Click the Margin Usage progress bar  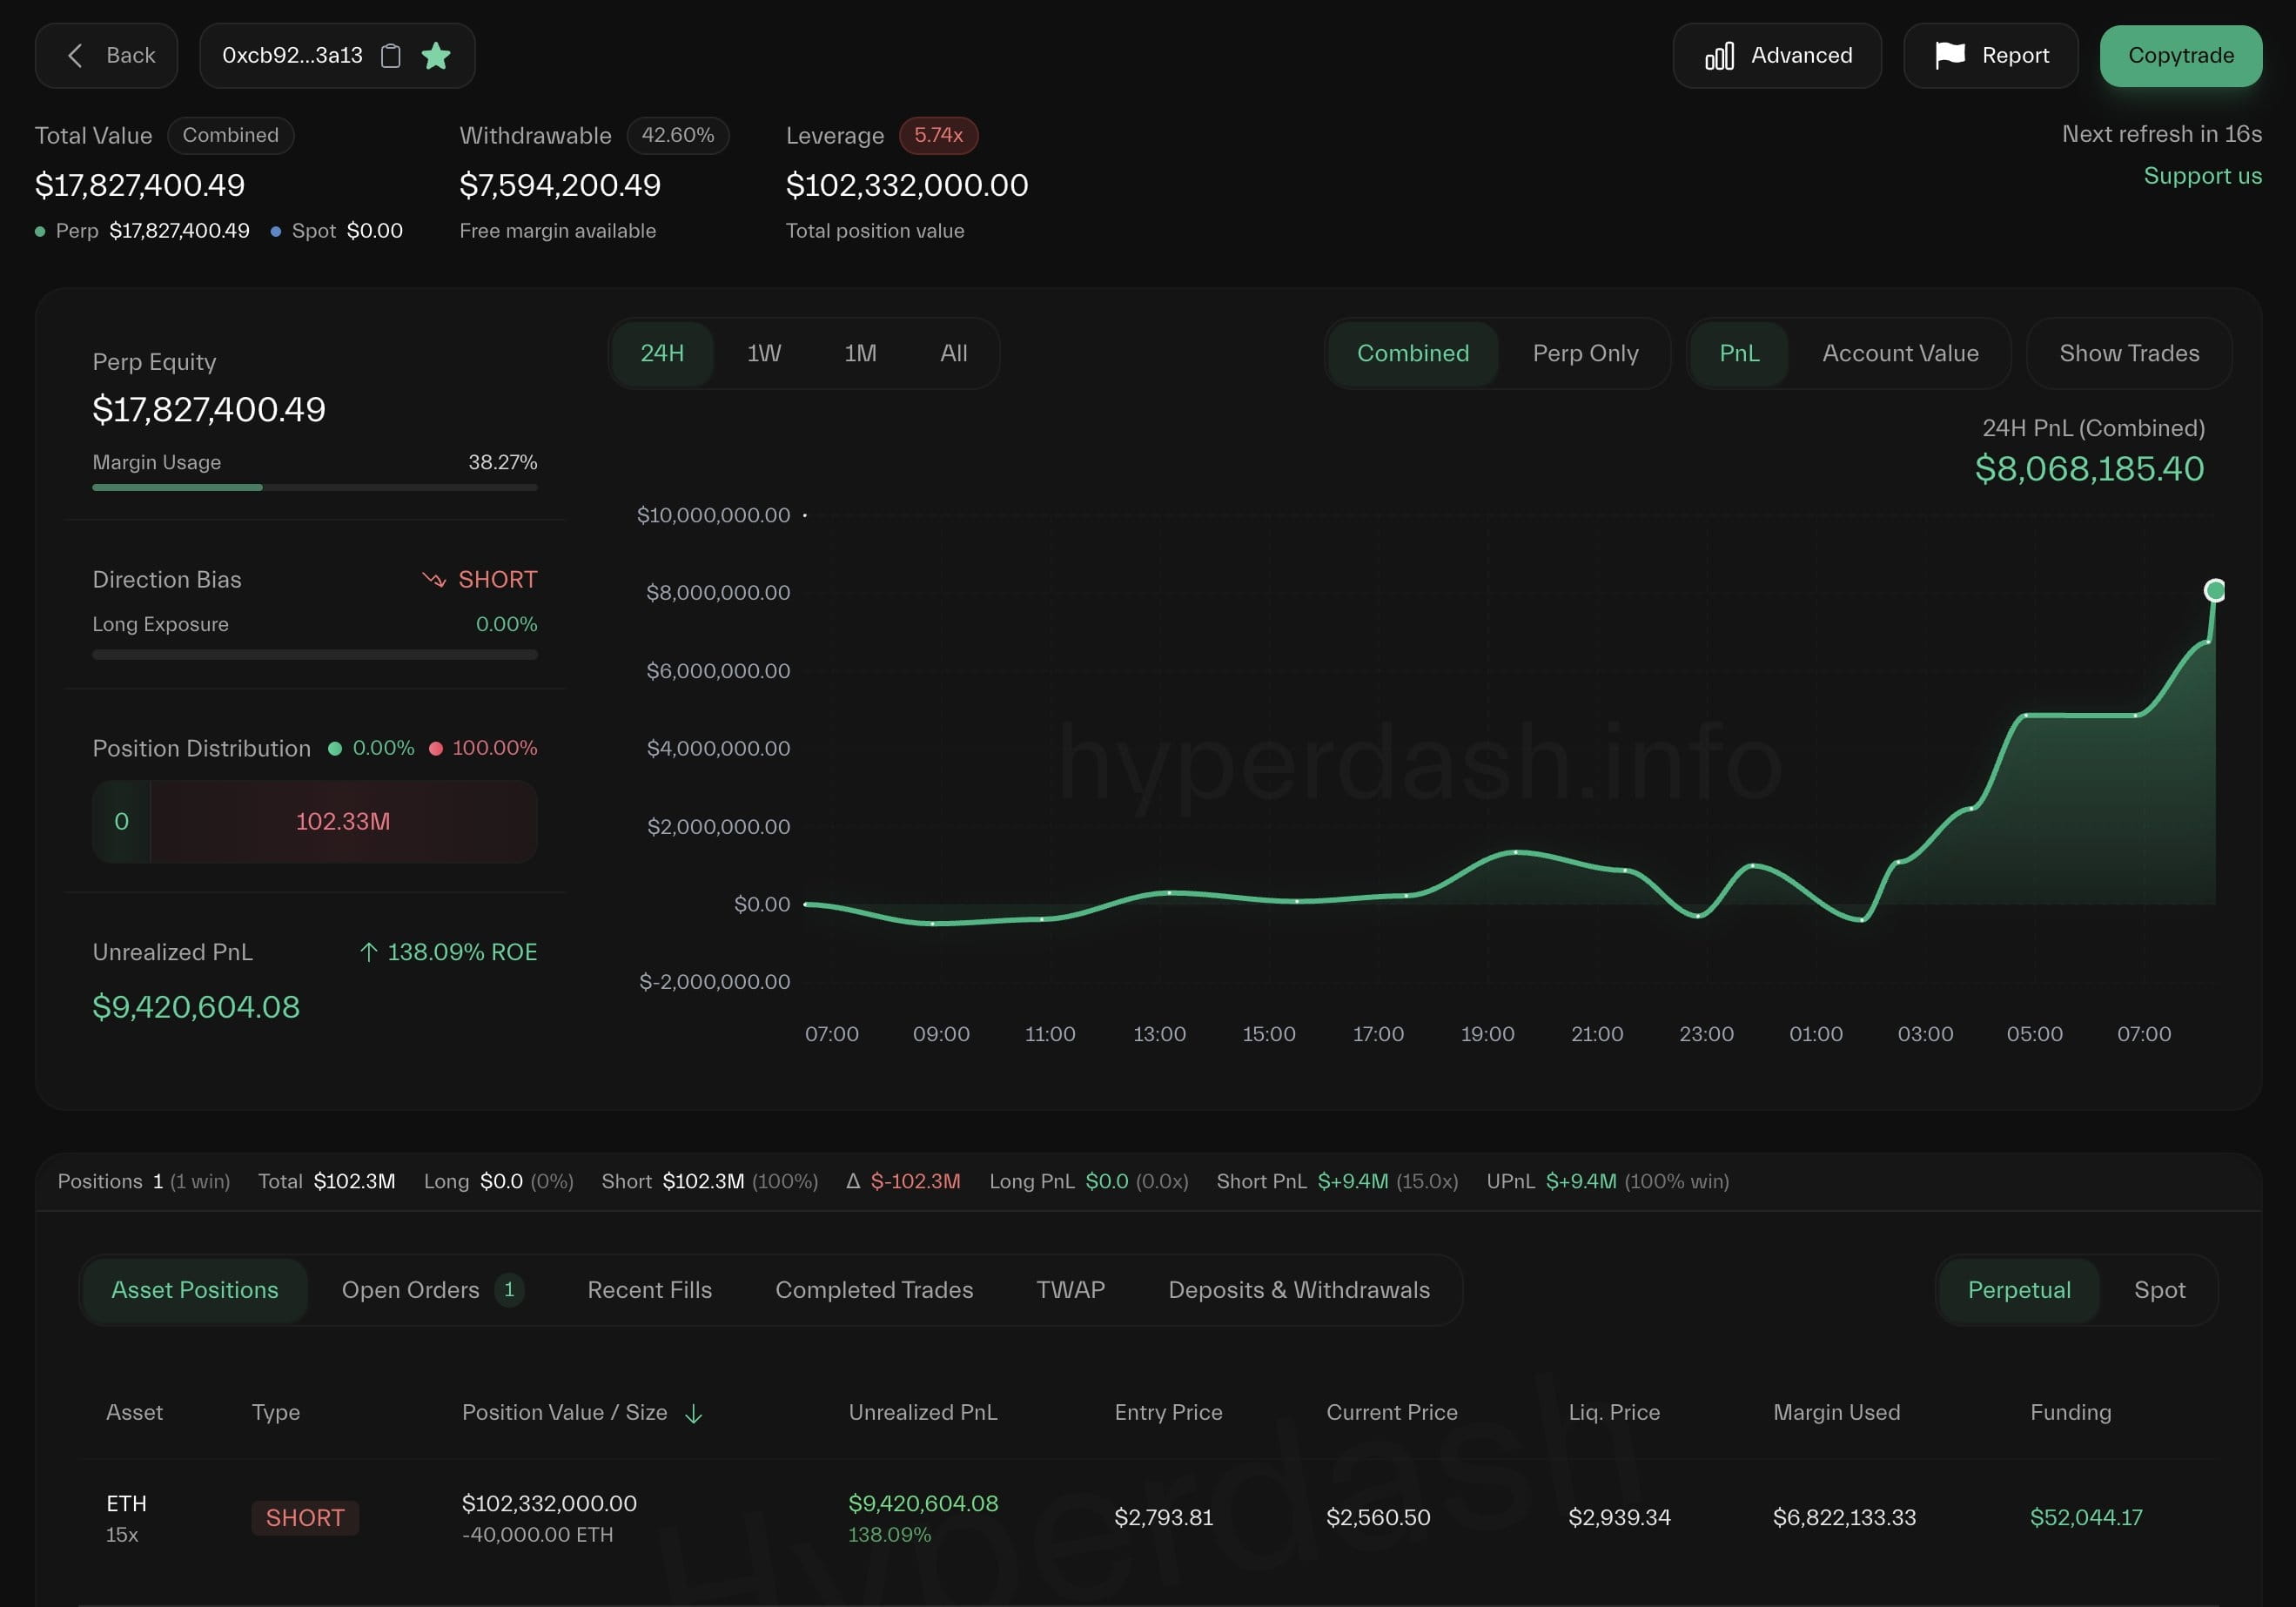coord(314,487)
